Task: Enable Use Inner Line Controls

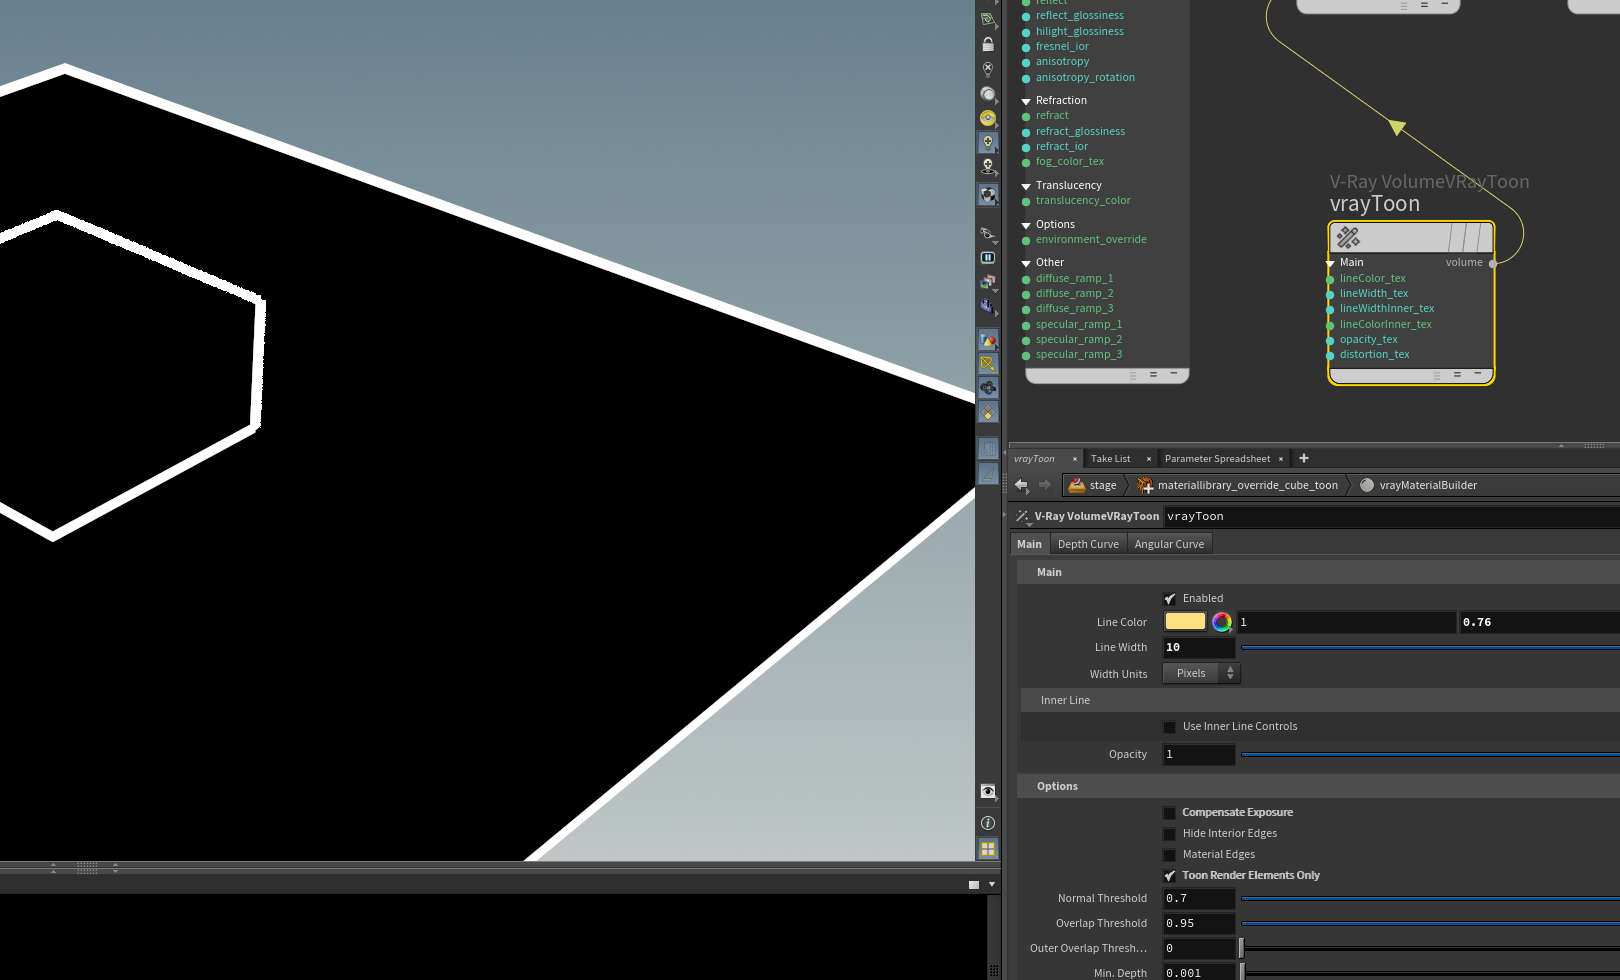Action: 1170,727
